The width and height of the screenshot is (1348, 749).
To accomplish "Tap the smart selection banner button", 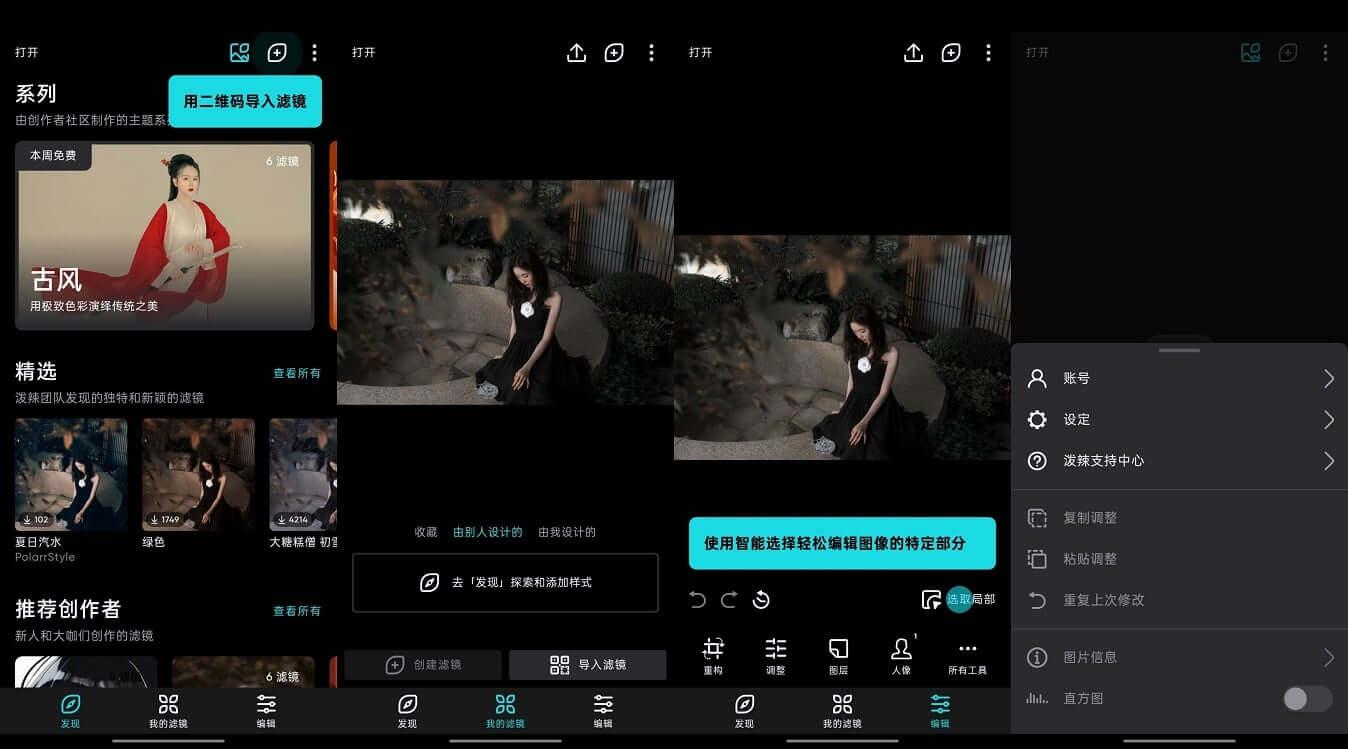I will tap(842, 543).
